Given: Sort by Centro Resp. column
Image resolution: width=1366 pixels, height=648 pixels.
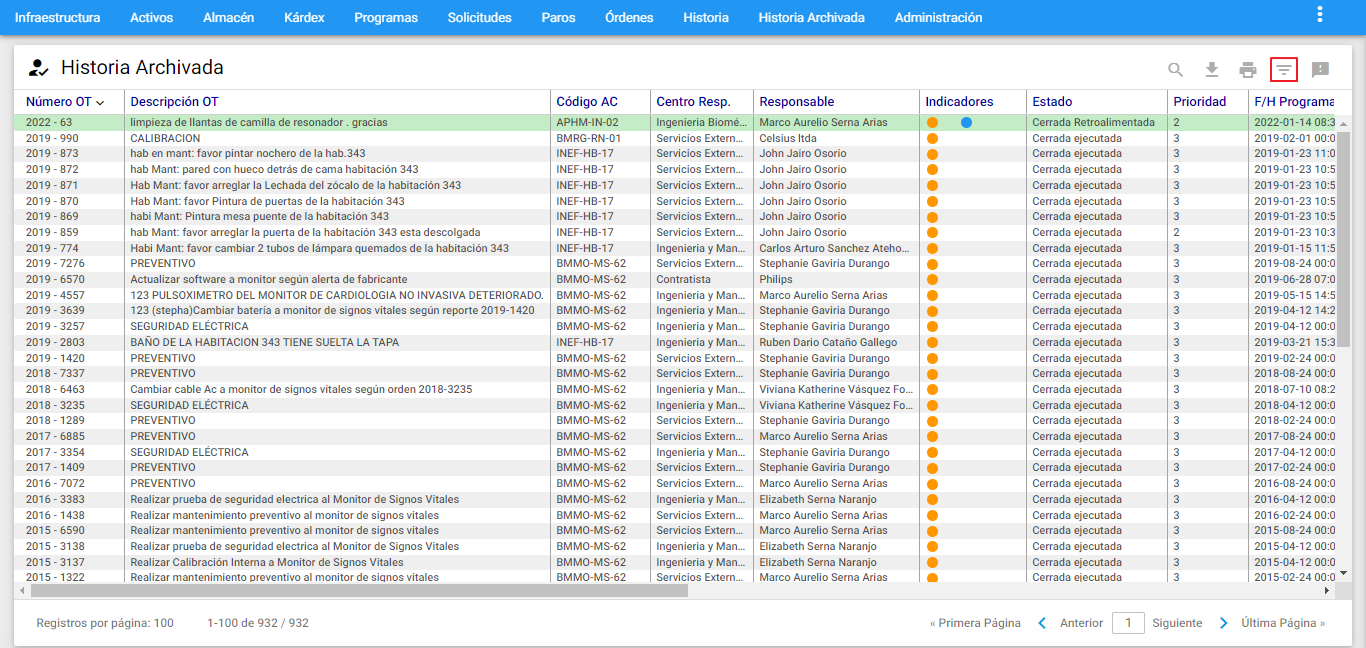Looking at the screenshot, I should pos(693,102).
